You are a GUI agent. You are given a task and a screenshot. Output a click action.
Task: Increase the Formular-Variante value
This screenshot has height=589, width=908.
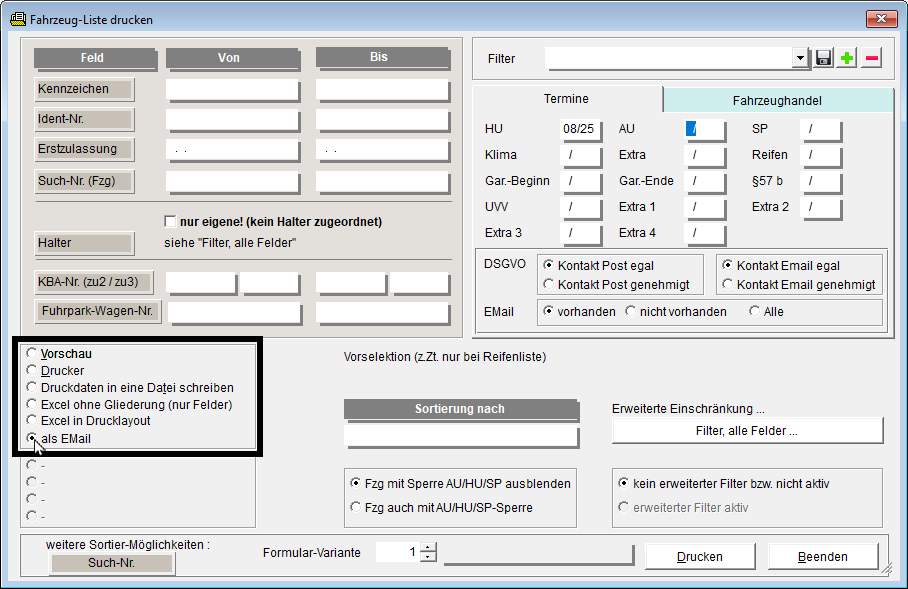click(x=428, y=547)
